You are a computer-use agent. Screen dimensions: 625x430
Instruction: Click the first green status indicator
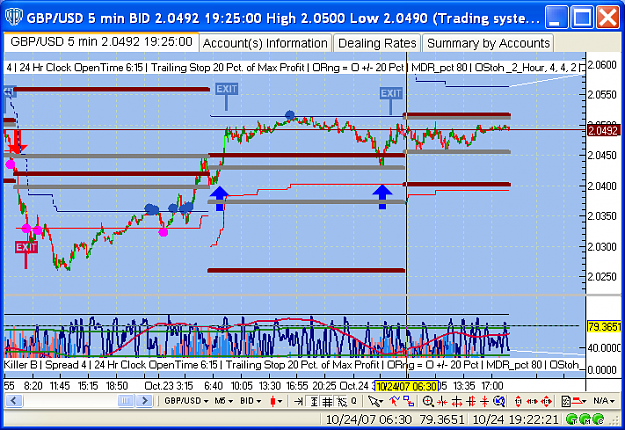pyautogui.click(x=572, y=419)
